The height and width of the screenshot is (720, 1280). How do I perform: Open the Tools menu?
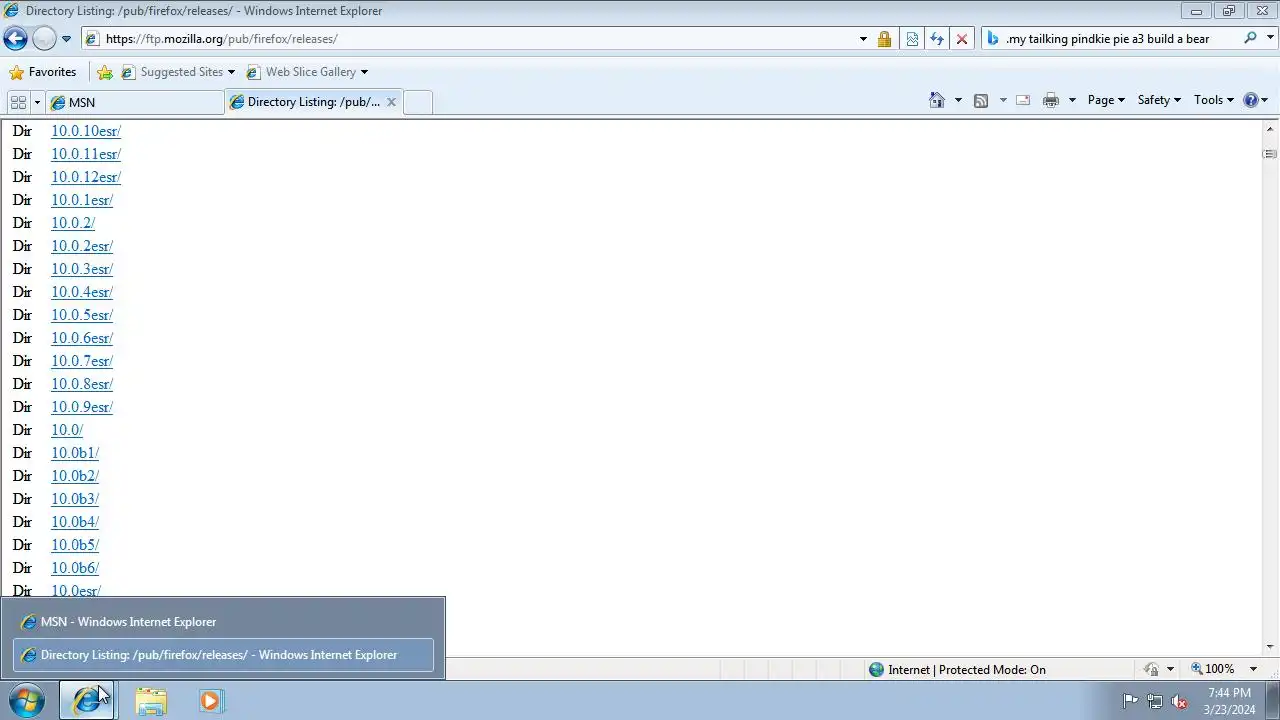click(1214, 100)
